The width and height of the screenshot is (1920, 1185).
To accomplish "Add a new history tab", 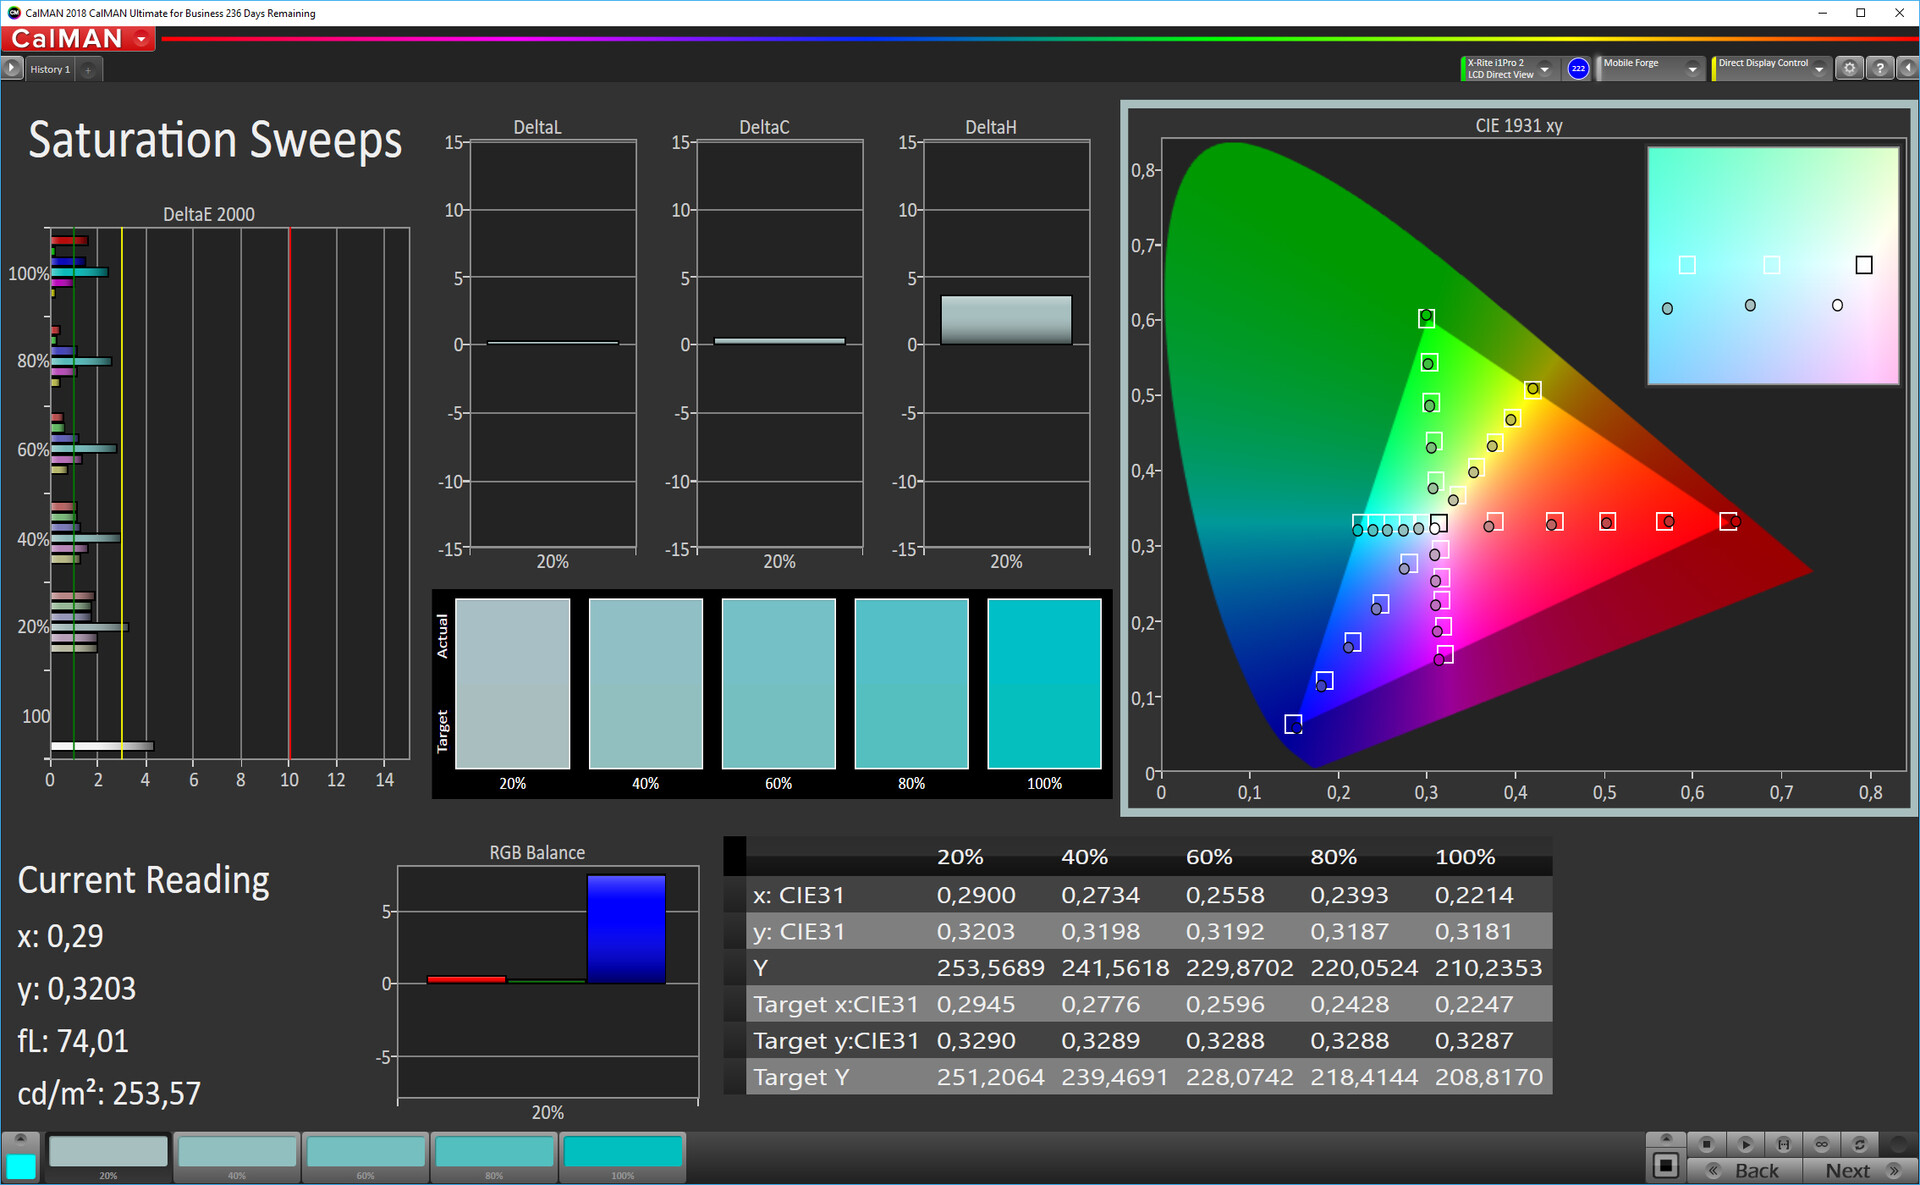I will pos(88,69).
